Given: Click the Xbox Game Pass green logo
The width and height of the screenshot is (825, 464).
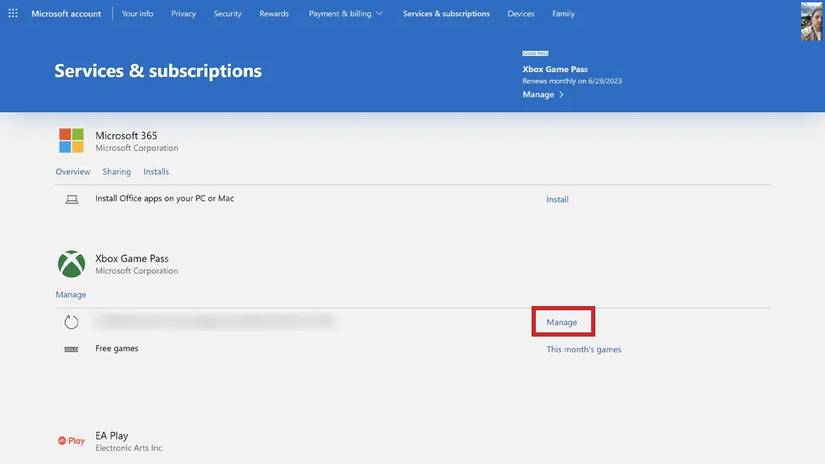Looking at the screenshot, I should click(x=71, y=264).
